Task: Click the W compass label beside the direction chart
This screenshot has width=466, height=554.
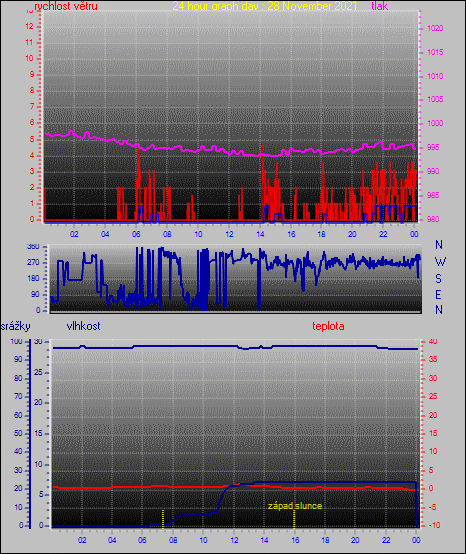Action: 440,262
